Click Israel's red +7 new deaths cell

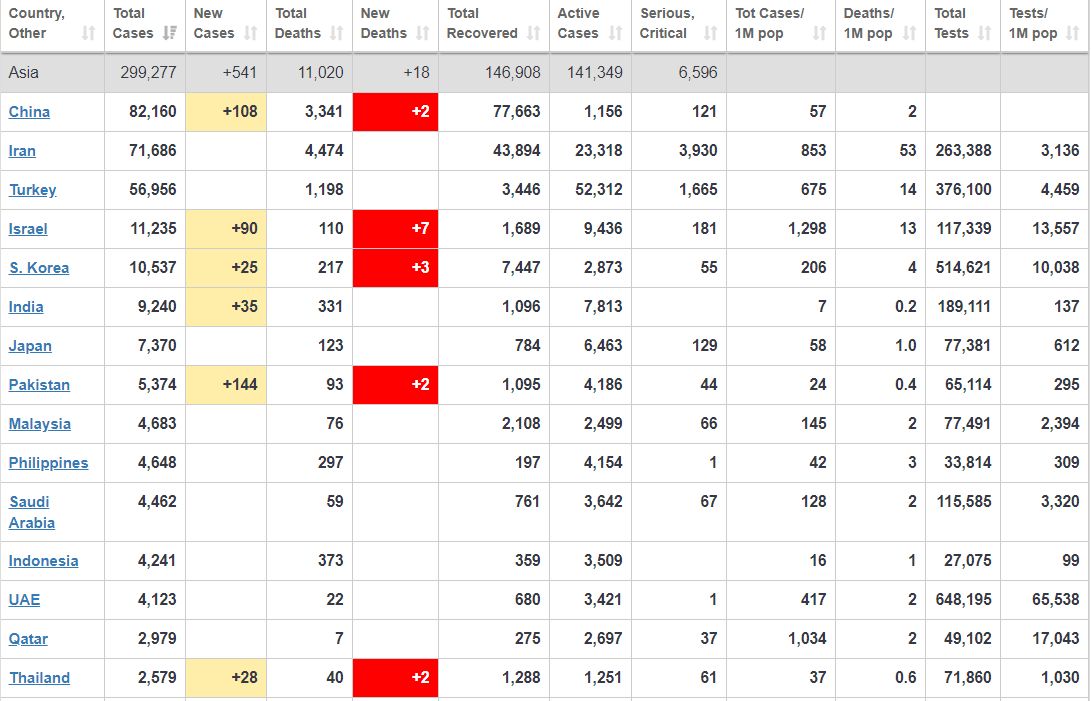point(396,229)
